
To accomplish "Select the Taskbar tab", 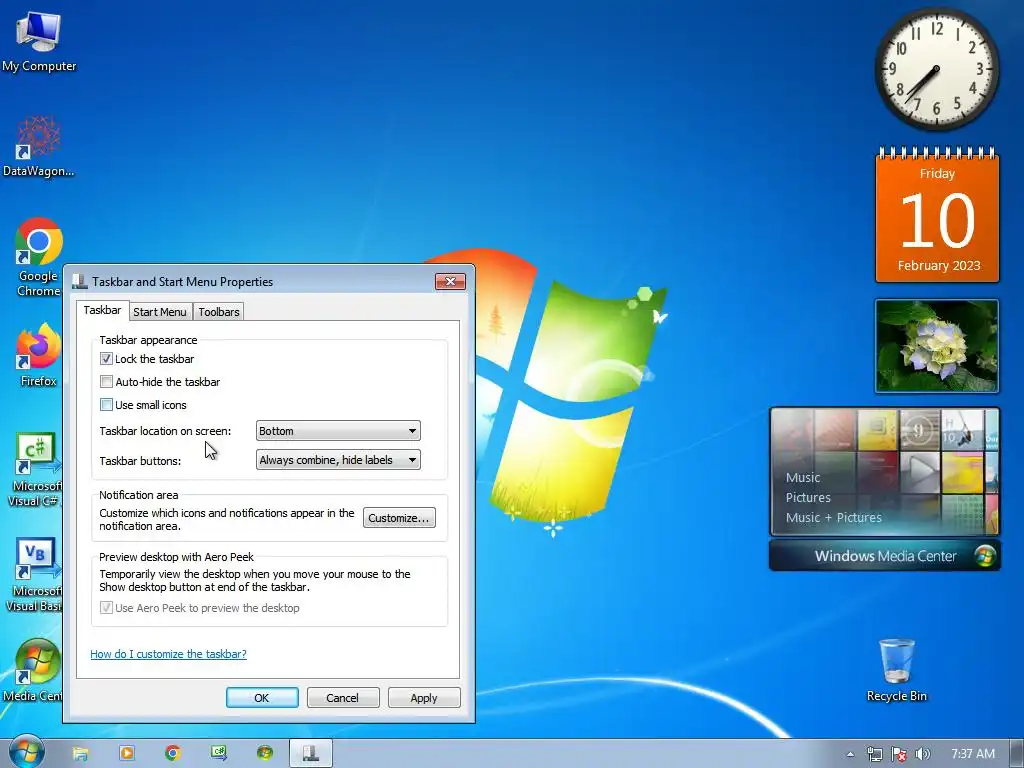I will 103,310.
